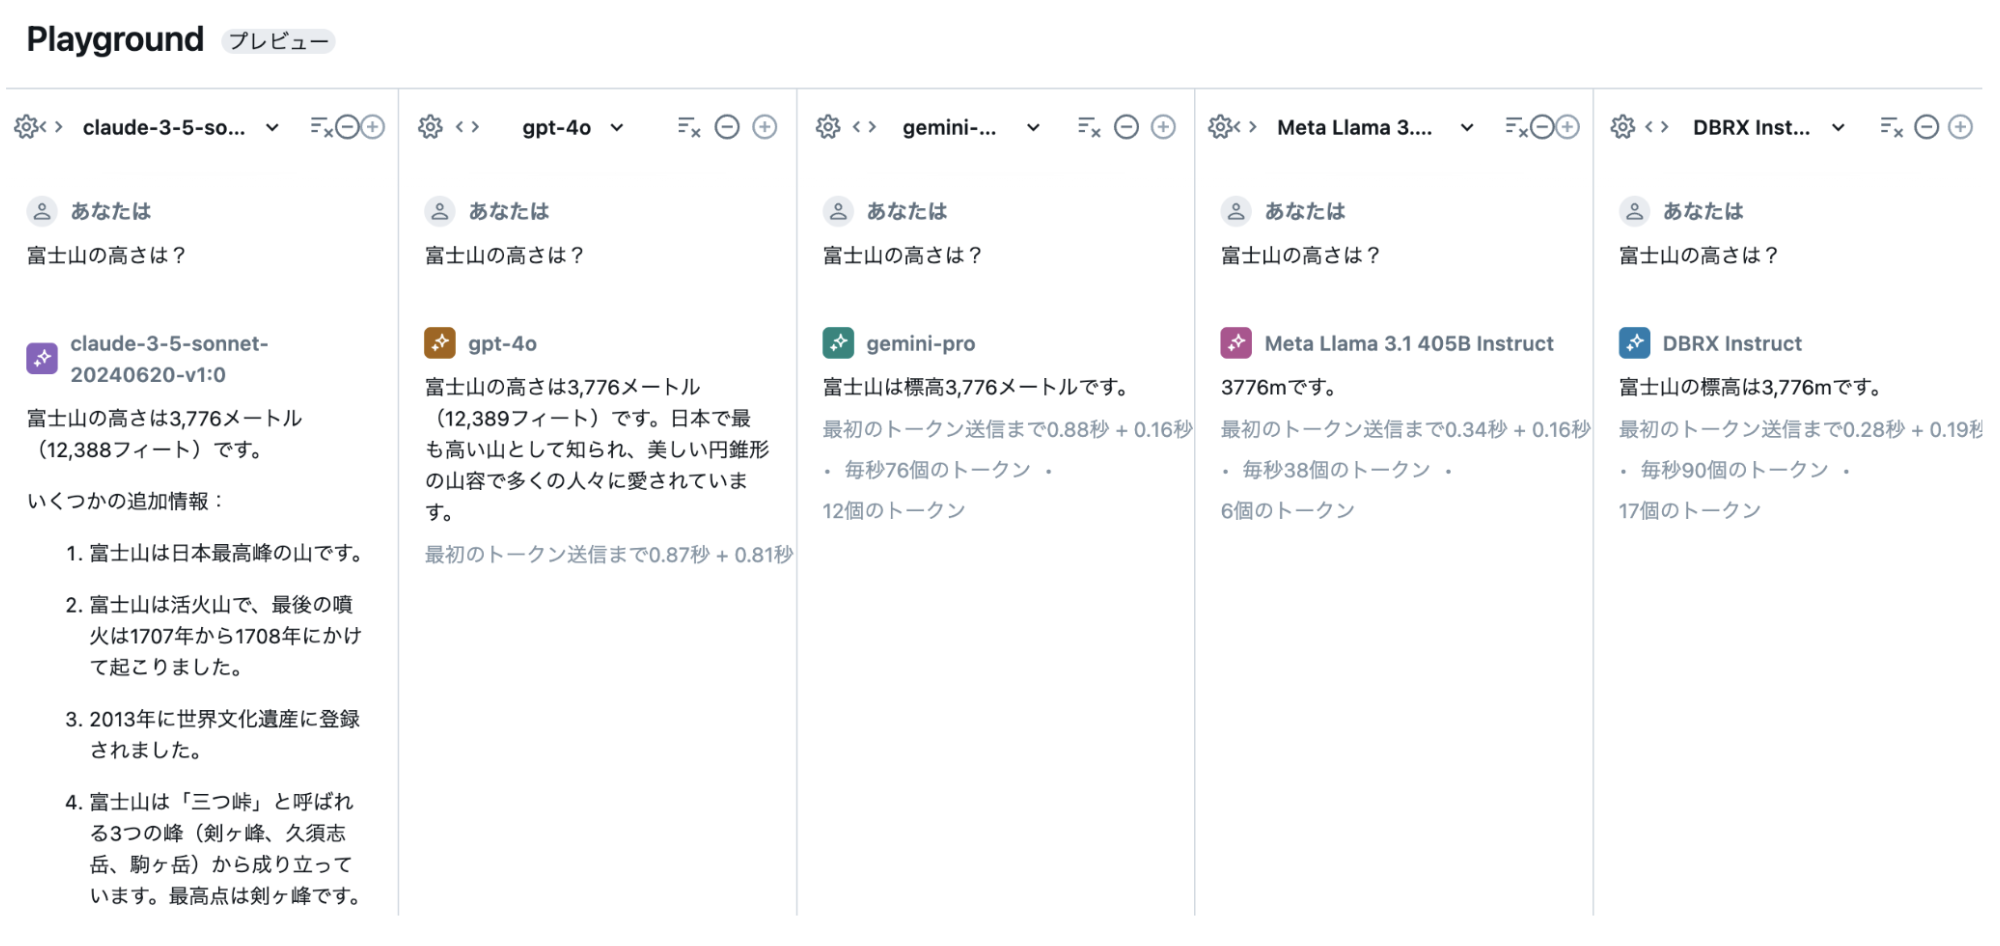The width and height of the screenshot is (2000, 946).
Task: Clear the gemini-pro column conversation
Action: pos(1089,127)
